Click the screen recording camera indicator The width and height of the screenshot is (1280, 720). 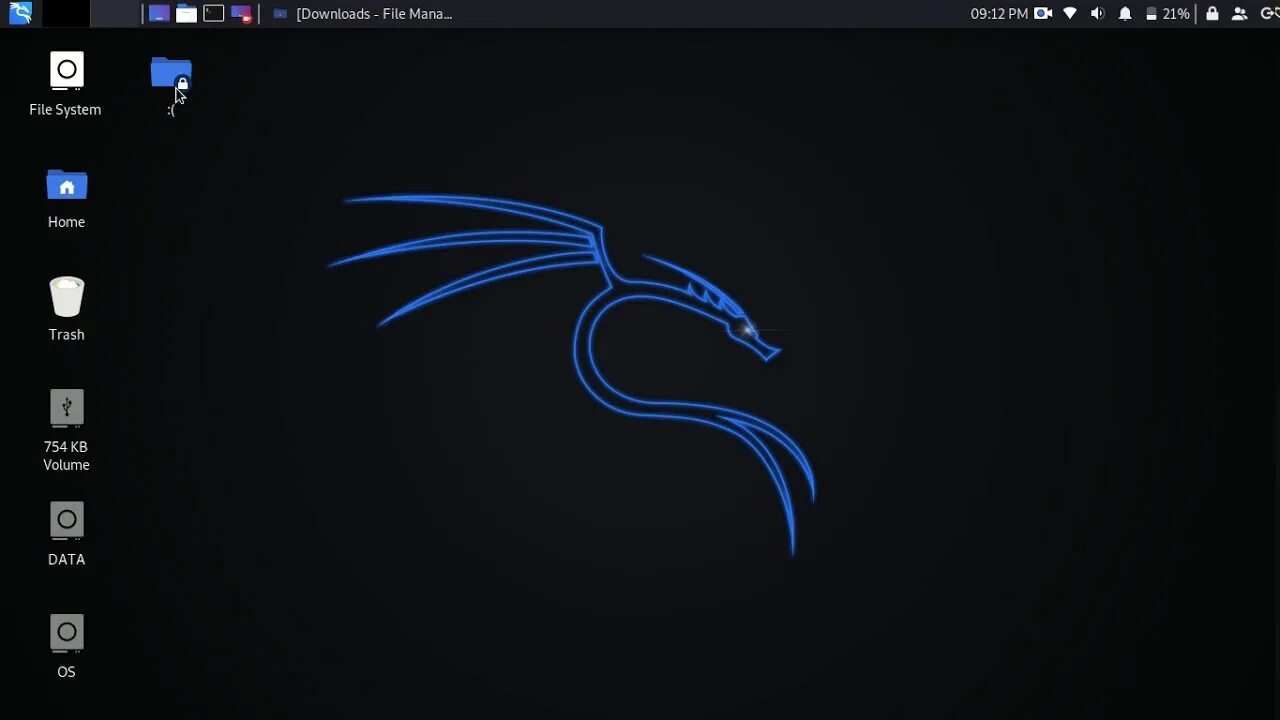(x=1043, y=14)
